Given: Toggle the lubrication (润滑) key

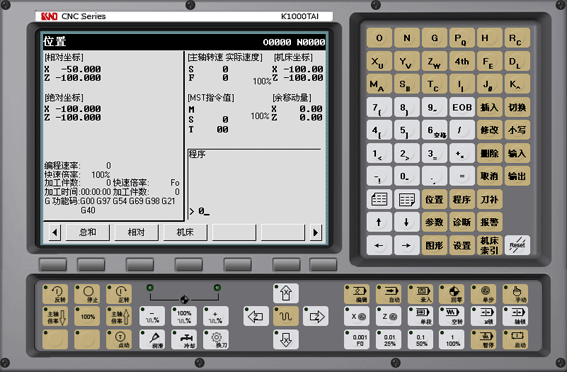Looking at the screenshot, I should pos(152,339).
